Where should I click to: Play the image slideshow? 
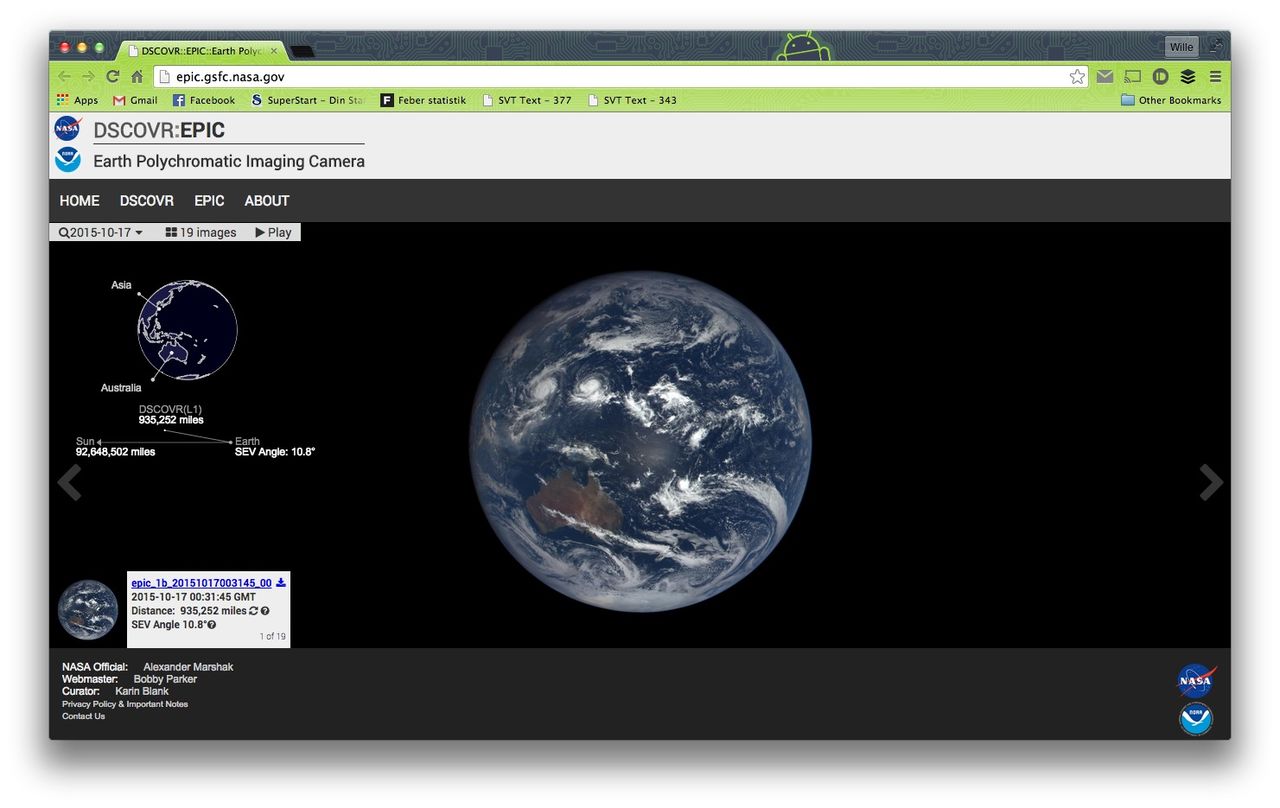[x=273, y=232]
